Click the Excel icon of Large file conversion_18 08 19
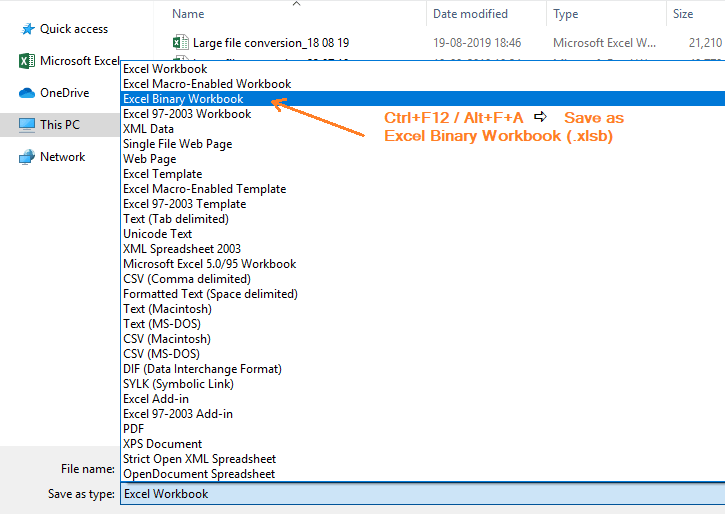The height and width of the screenshot is (514, 725). [180, 43]
